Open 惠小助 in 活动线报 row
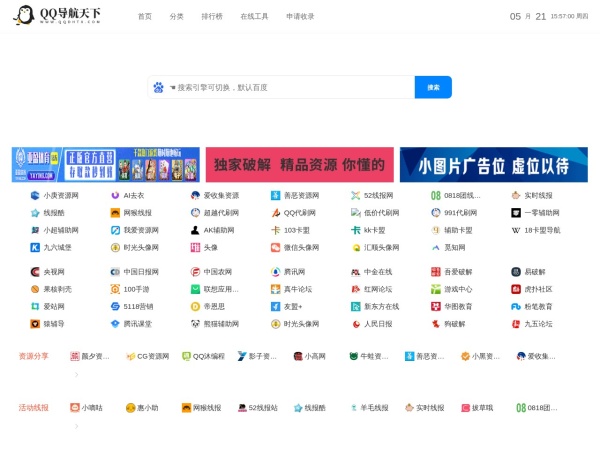The height and width of the screenshot is (450, 600). point(142,408)
